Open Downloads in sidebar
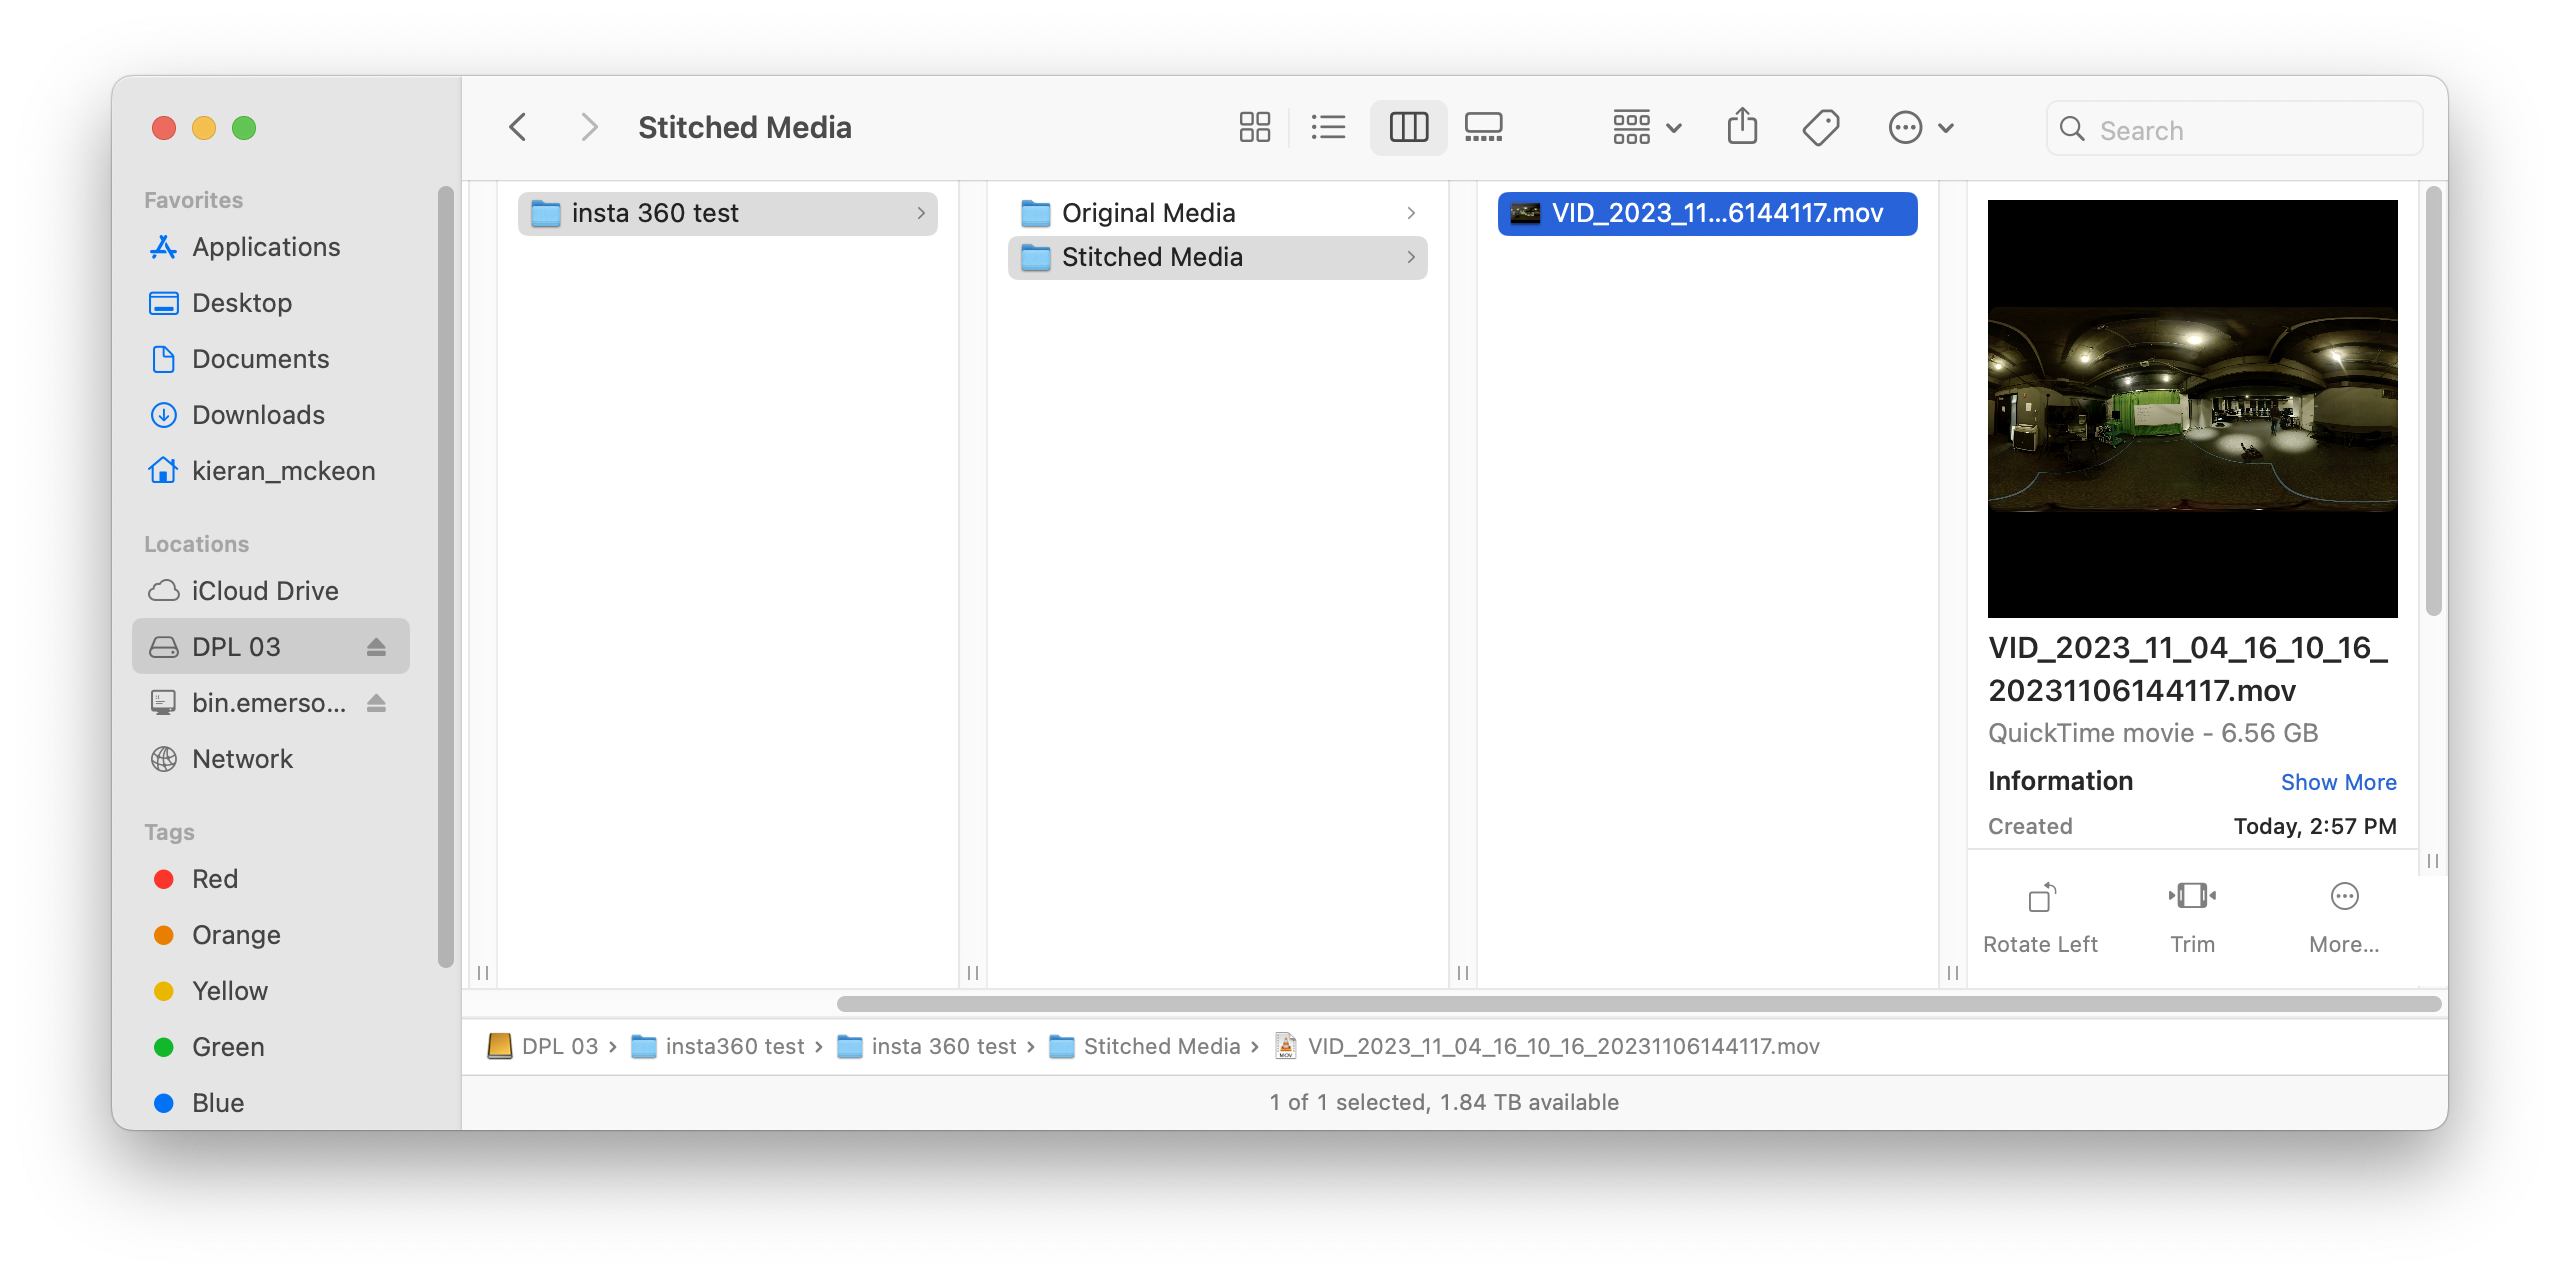 click(270, 415)
